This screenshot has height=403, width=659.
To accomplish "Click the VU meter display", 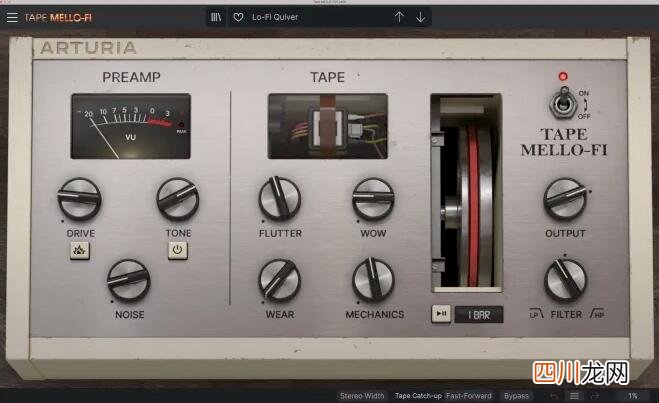I will [x=131, y=126].
